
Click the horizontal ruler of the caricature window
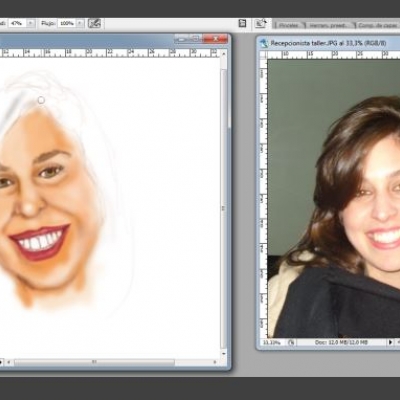point(110,53)
